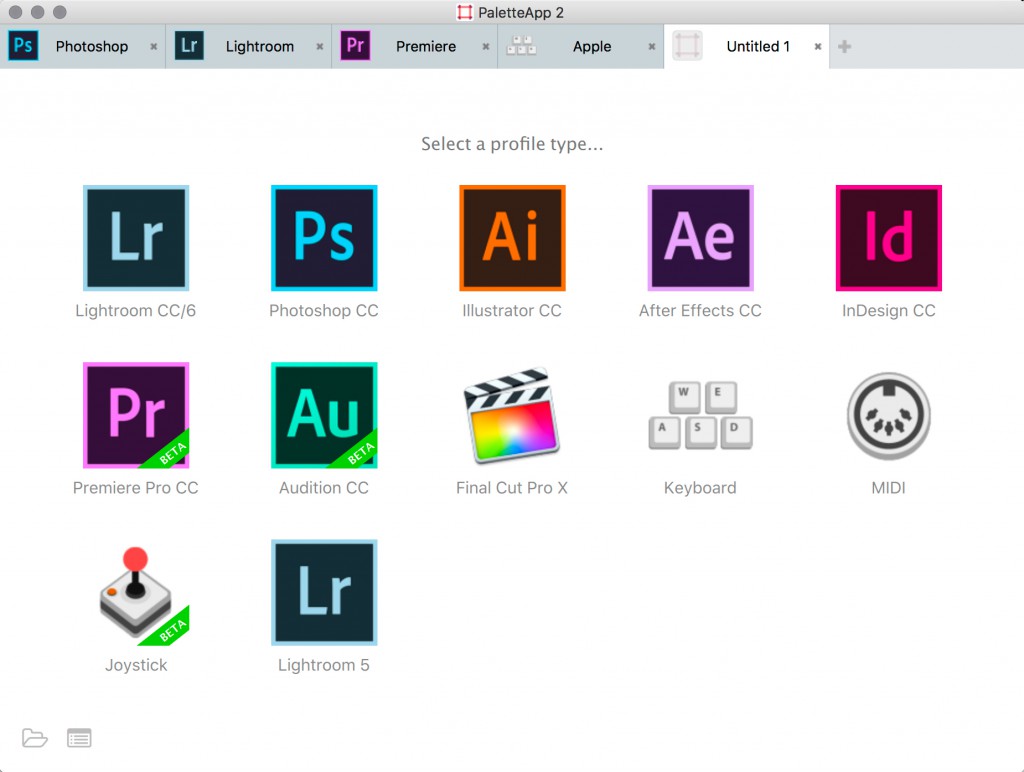Close the Photoshop tab
The image size is (1024, 772).
point(153,46)
